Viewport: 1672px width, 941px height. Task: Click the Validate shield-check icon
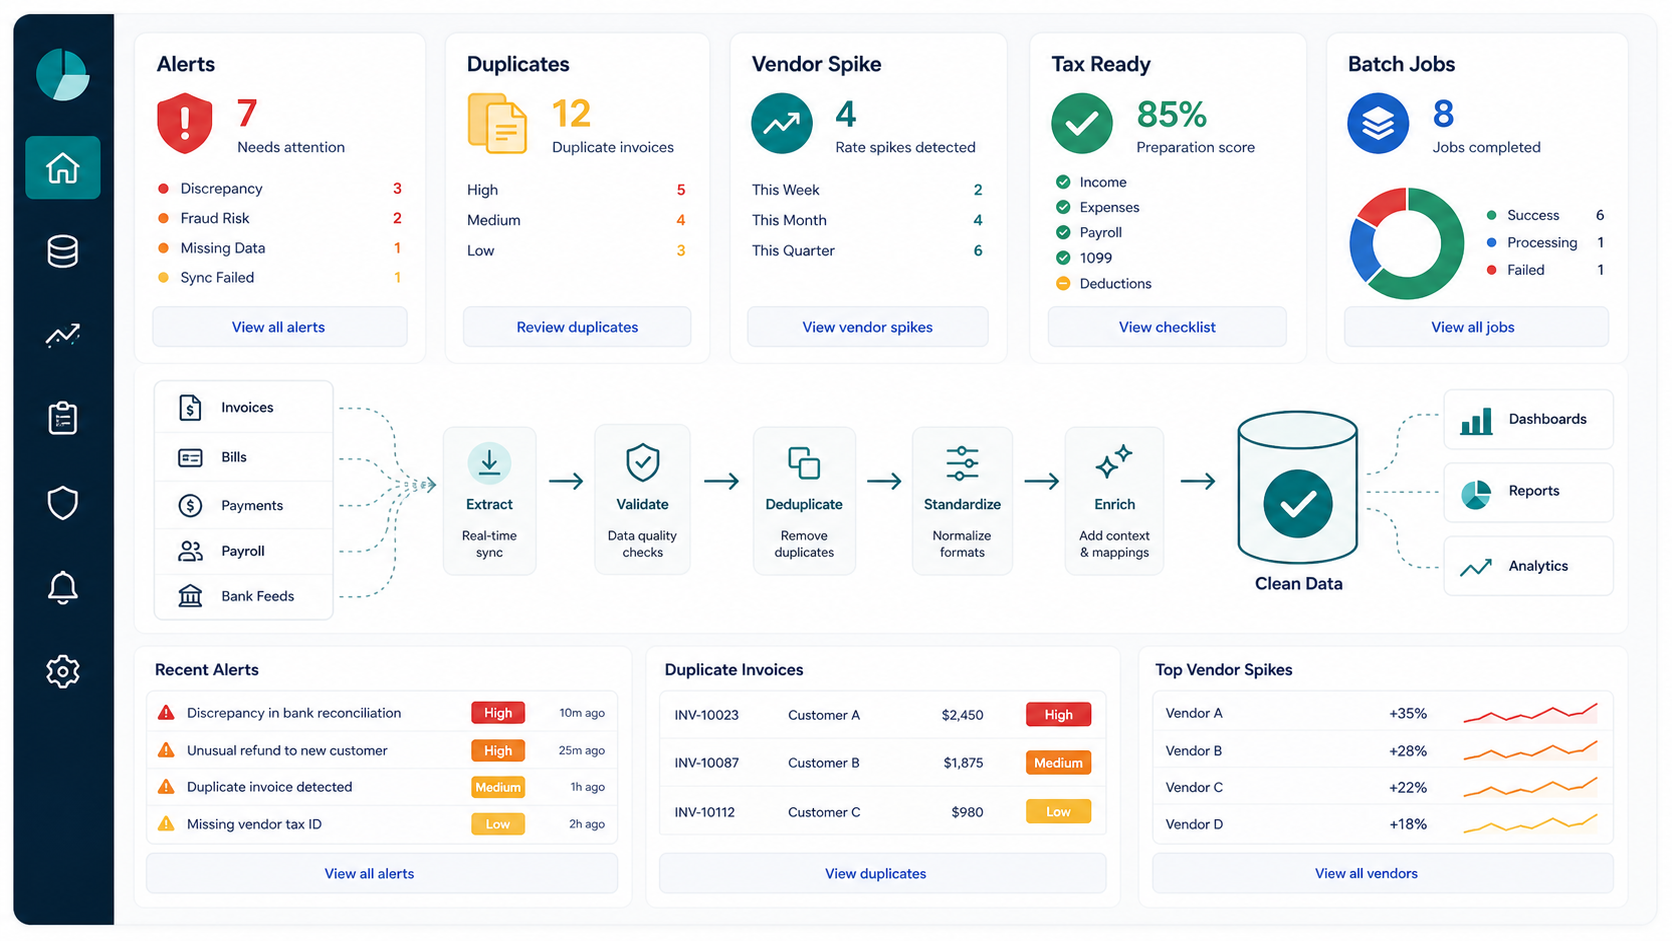642,463
